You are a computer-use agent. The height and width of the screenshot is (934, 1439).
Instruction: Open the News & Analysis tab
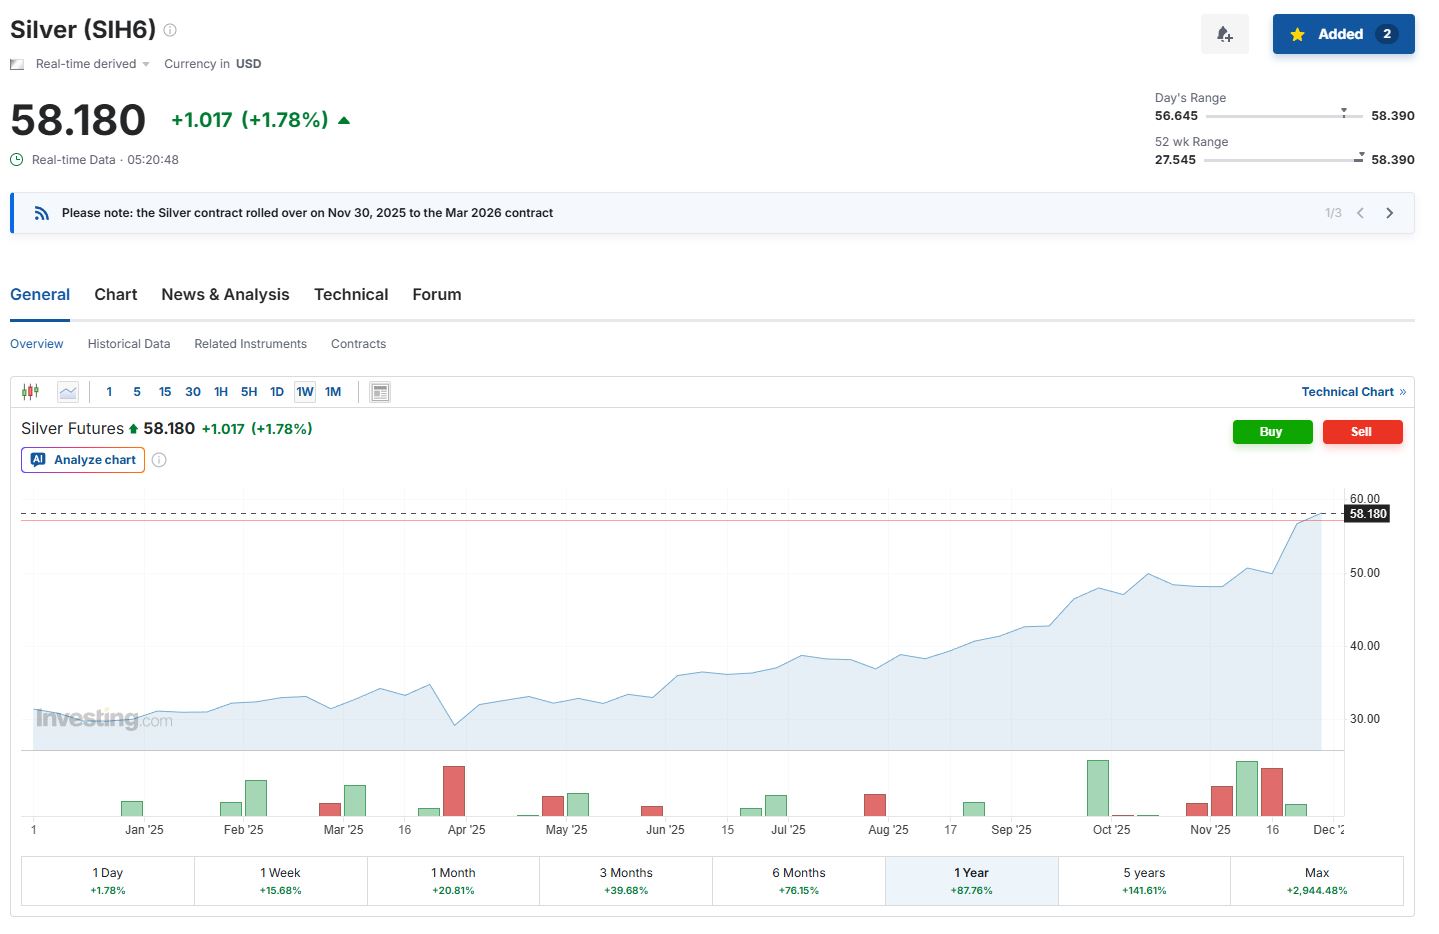point(225,295)
